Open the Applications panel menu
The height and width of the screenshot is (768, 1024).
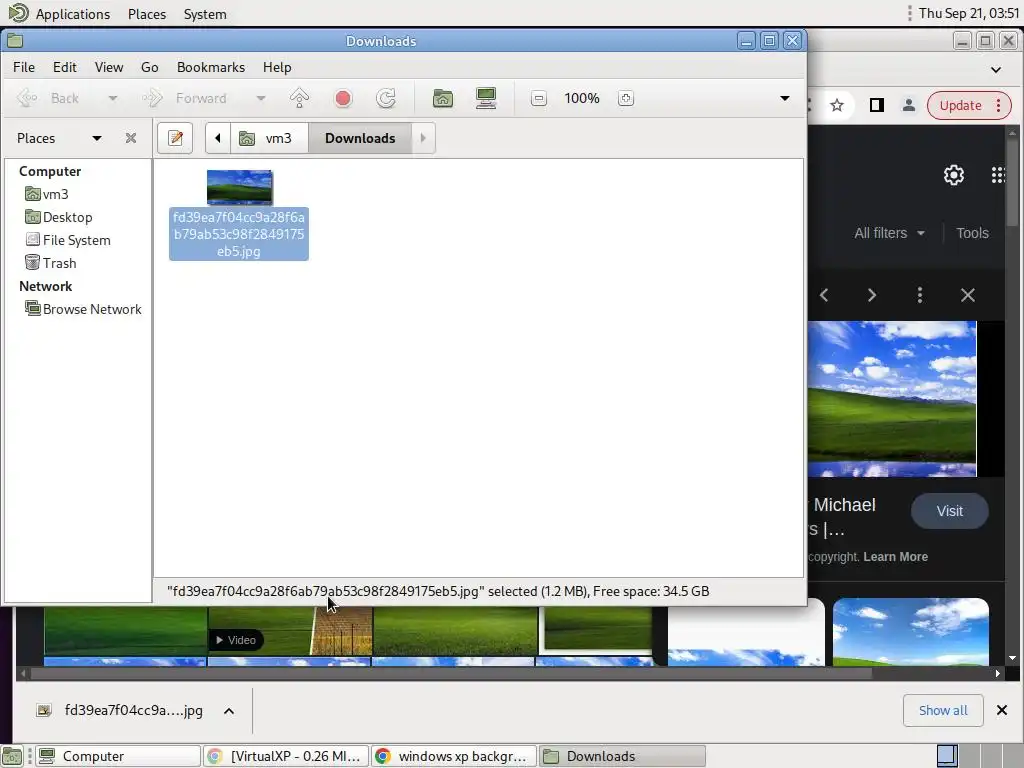(x=72, y=14)
